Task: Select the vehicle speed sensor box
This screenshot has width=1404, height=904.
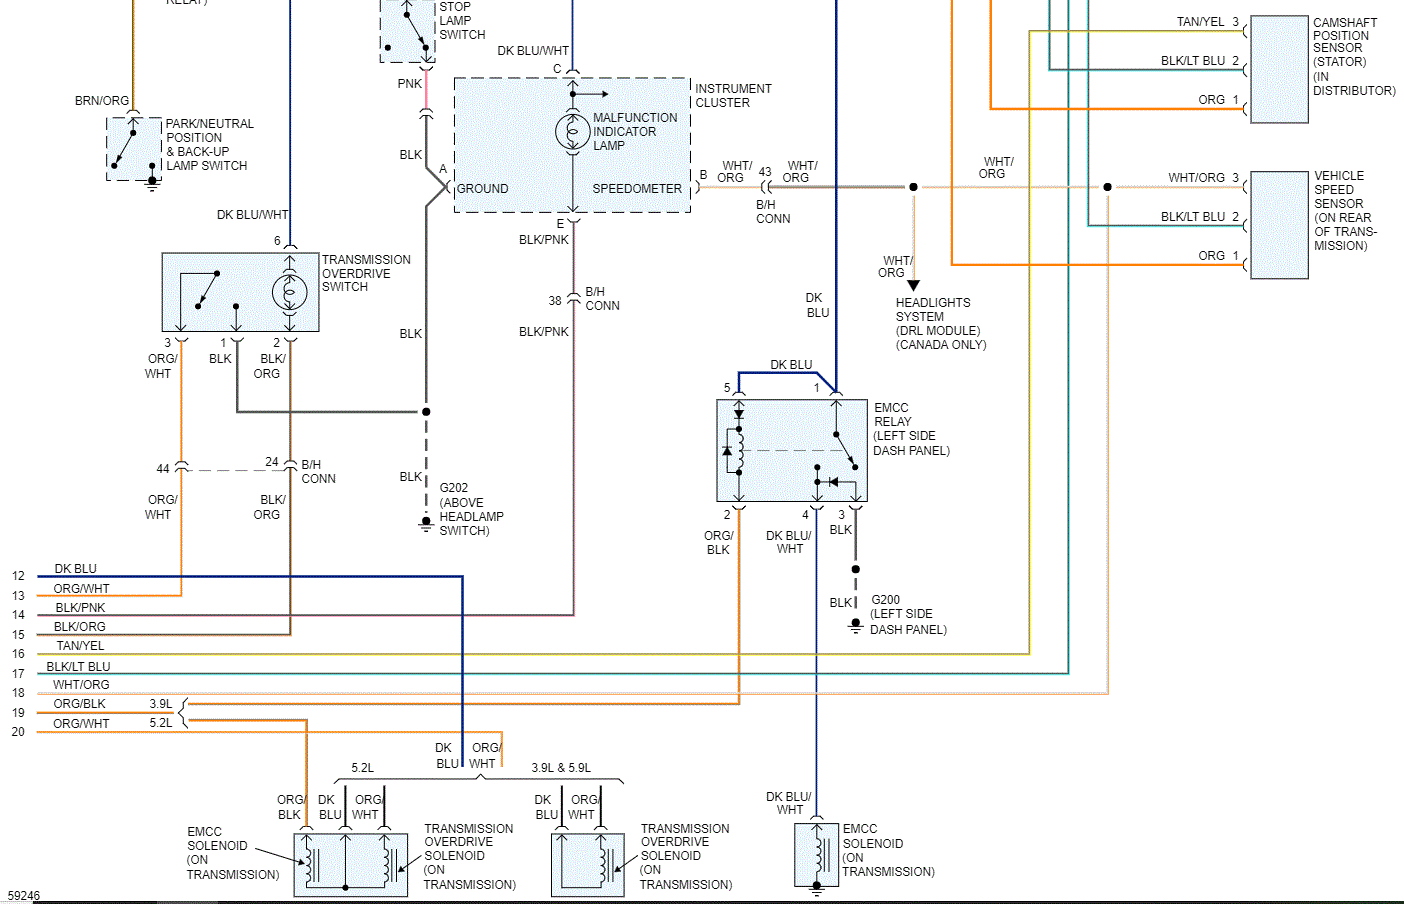Action: point(1279,225)
